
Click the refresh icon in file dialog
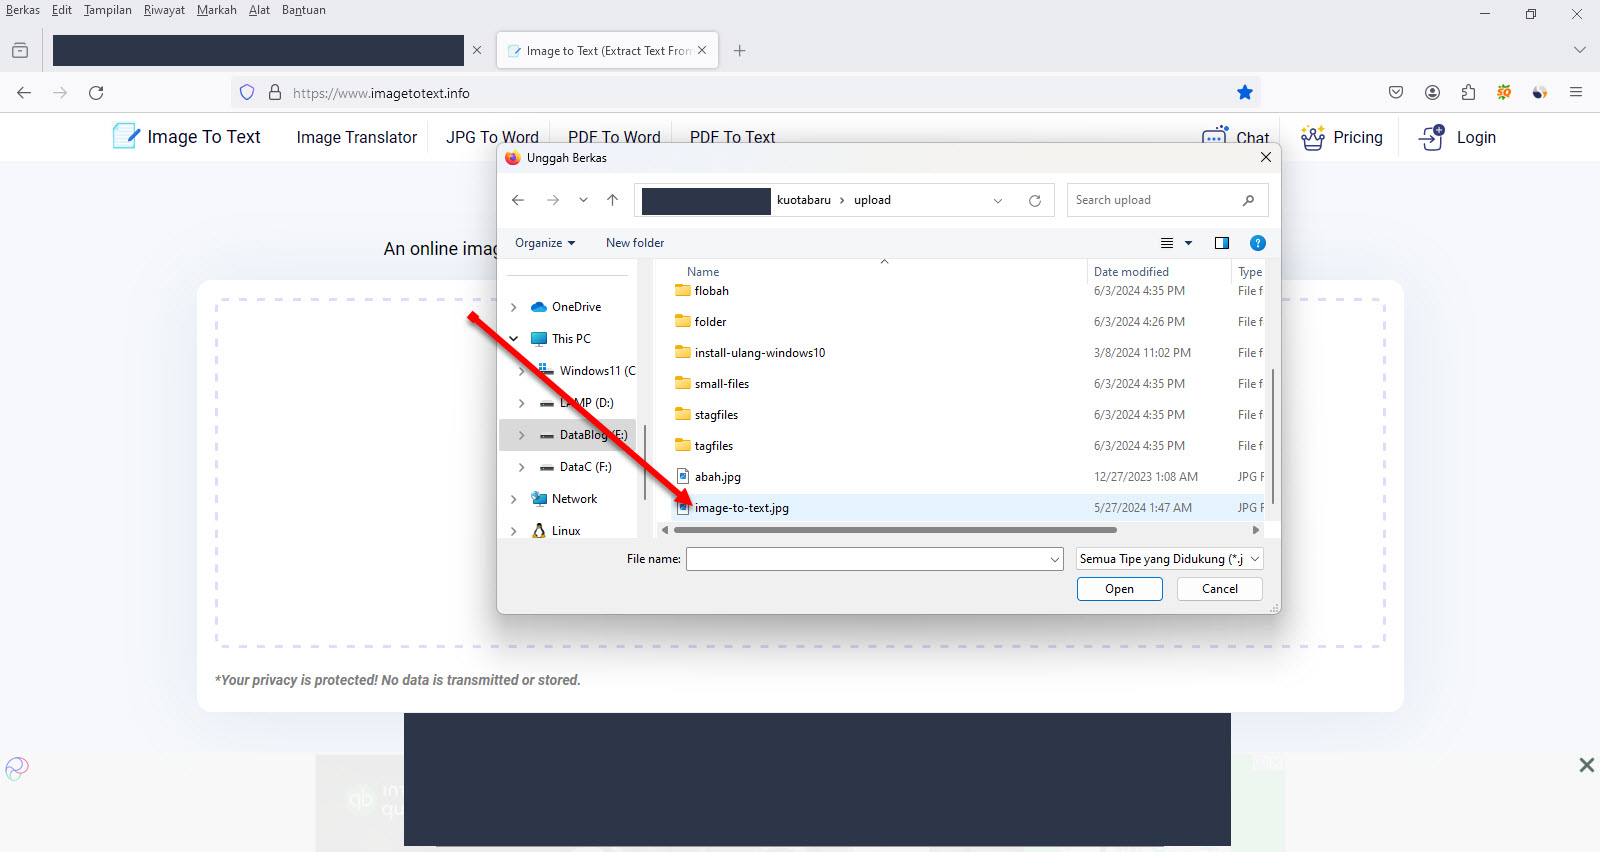pyautogui.click(x=1035, y=201)
